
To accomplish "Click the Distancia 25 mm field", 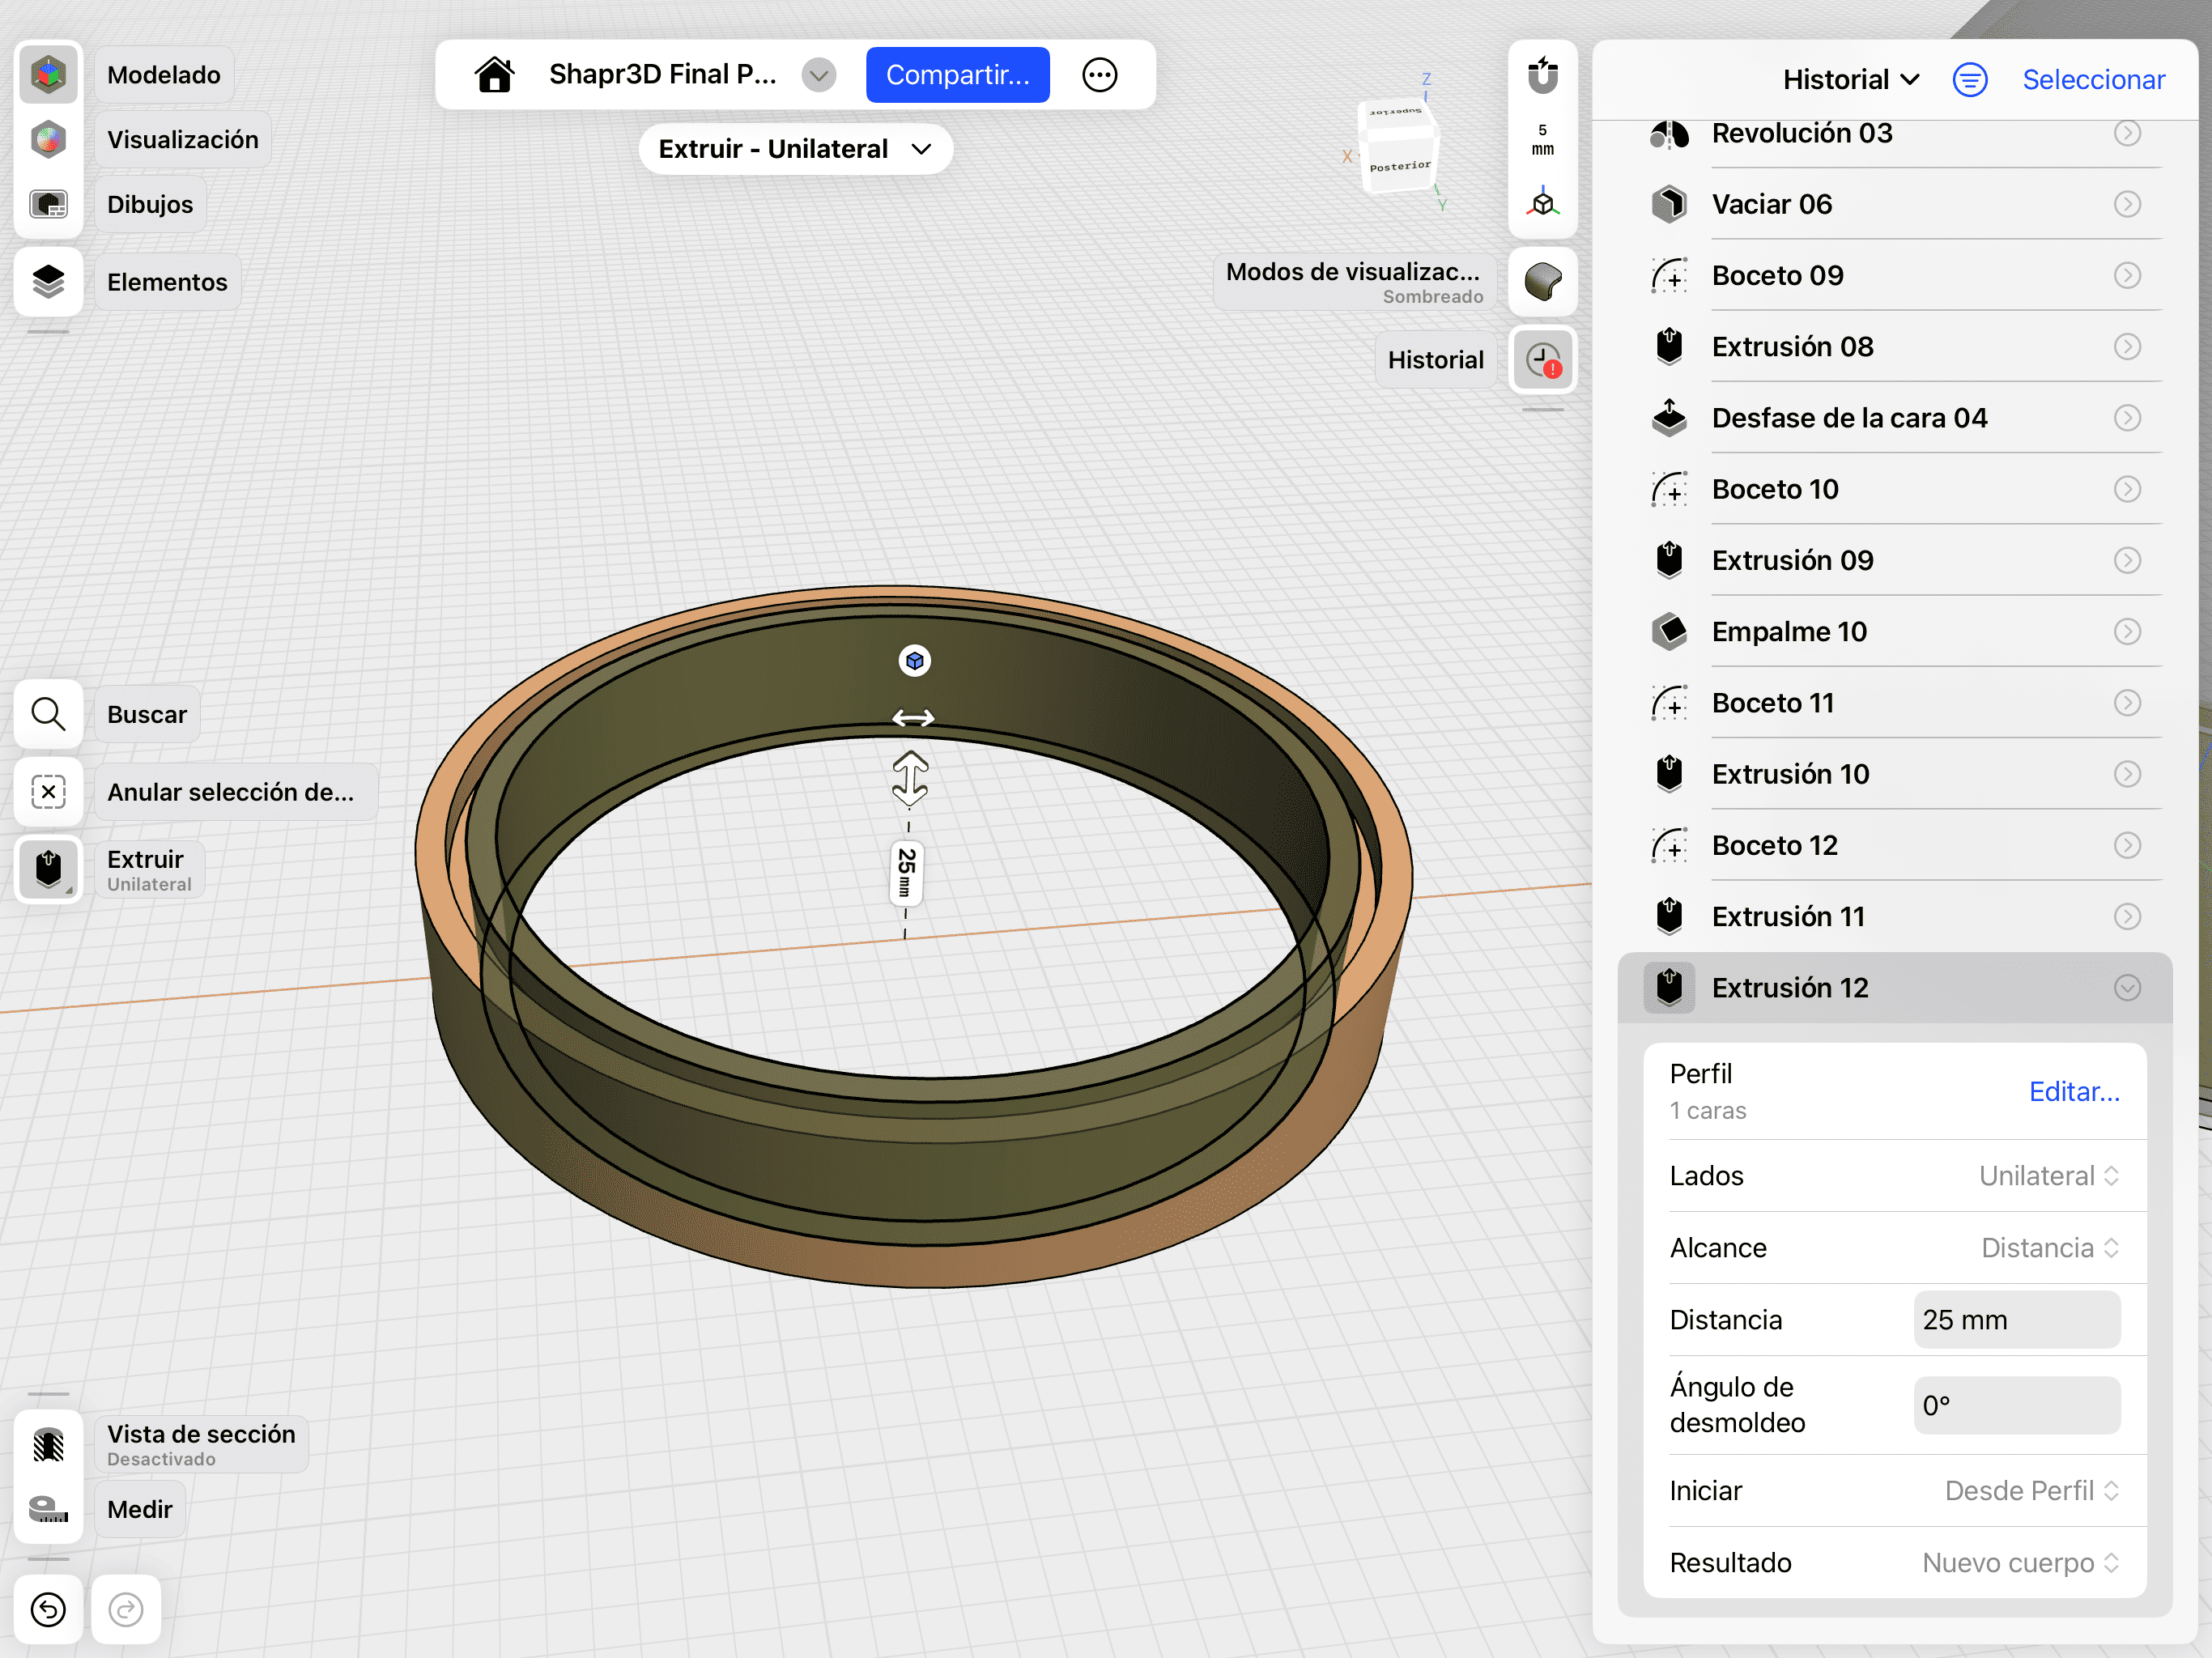I will pos(2016,1320).
